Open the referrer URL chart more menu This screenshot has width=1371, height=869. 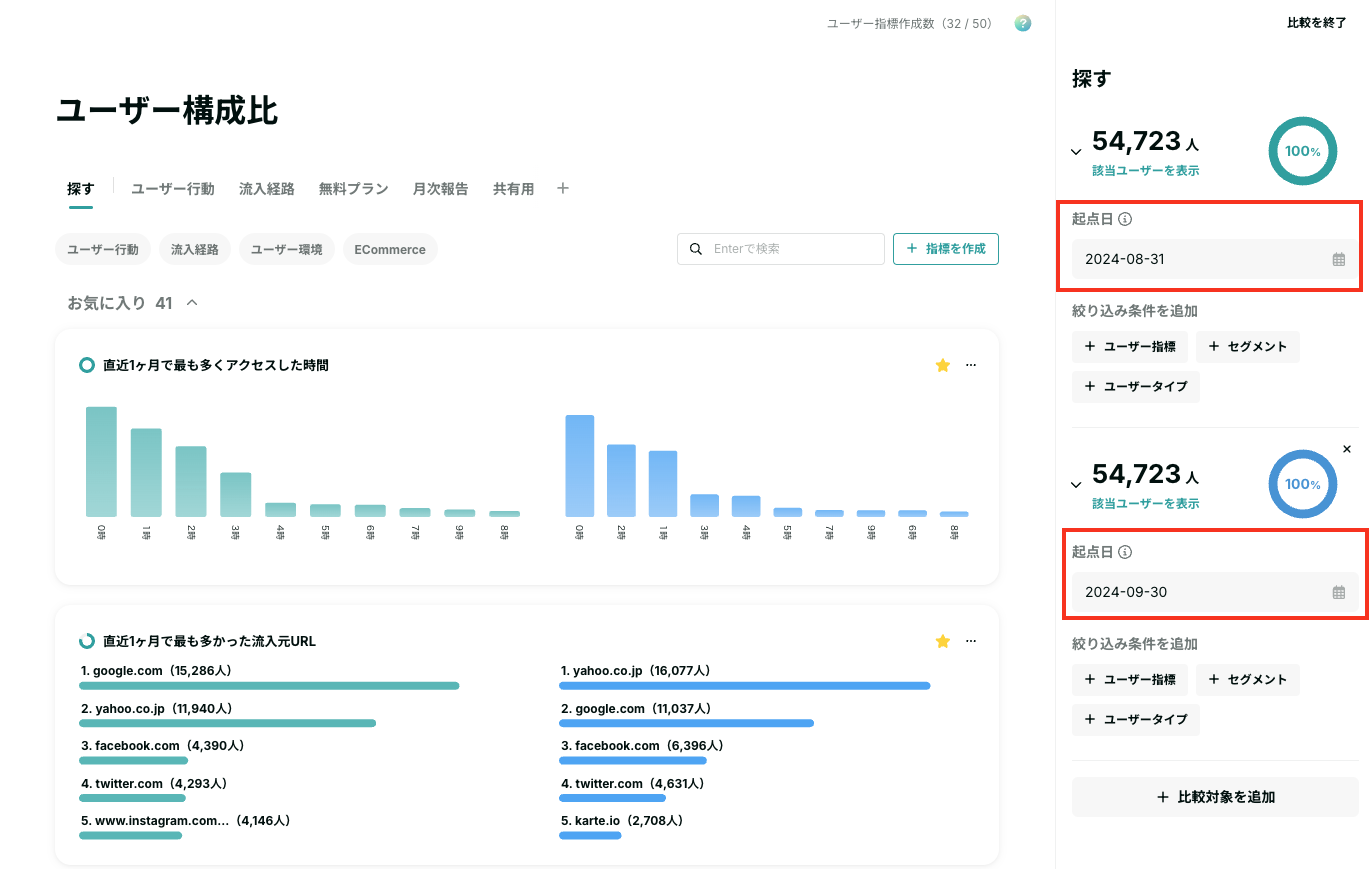(971, 641)
